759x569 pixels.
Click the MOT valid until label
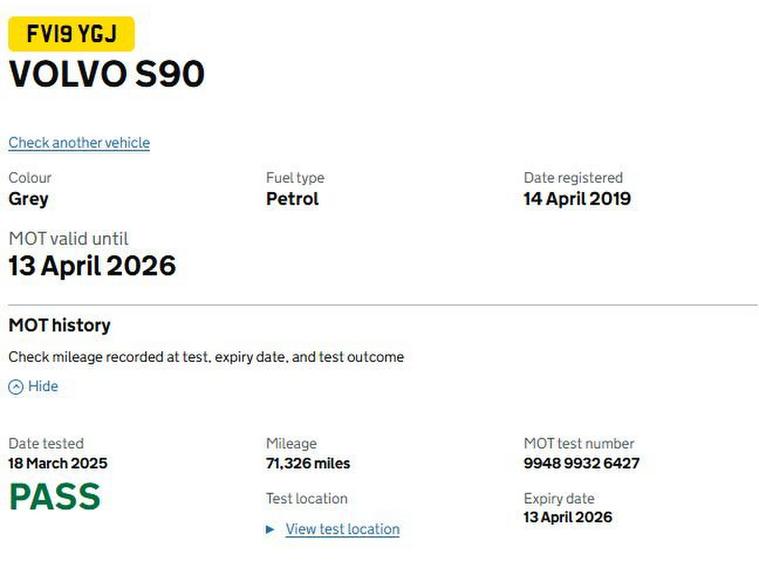click(x=68, y=239)
